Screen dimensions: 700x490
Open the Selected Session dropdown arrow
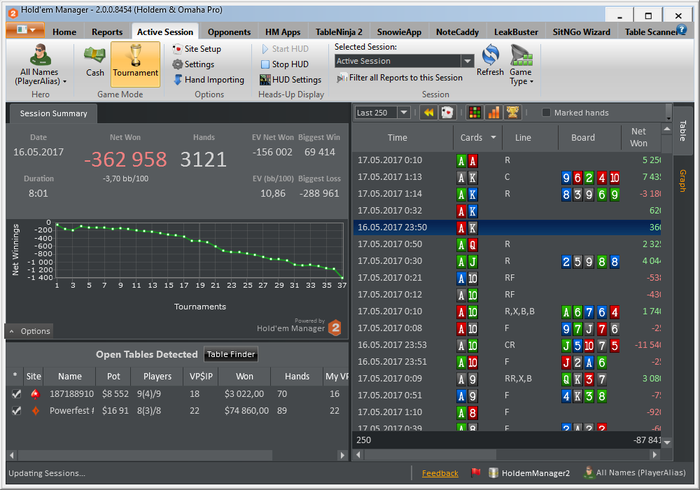(467, 61)
